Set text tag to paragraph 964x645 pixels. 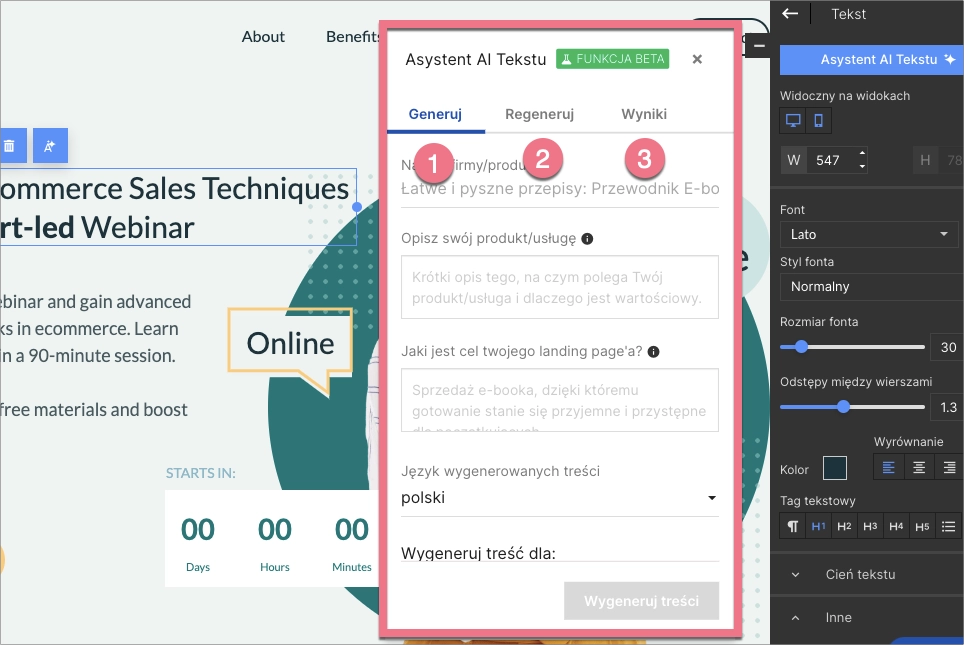click(792, 526)
